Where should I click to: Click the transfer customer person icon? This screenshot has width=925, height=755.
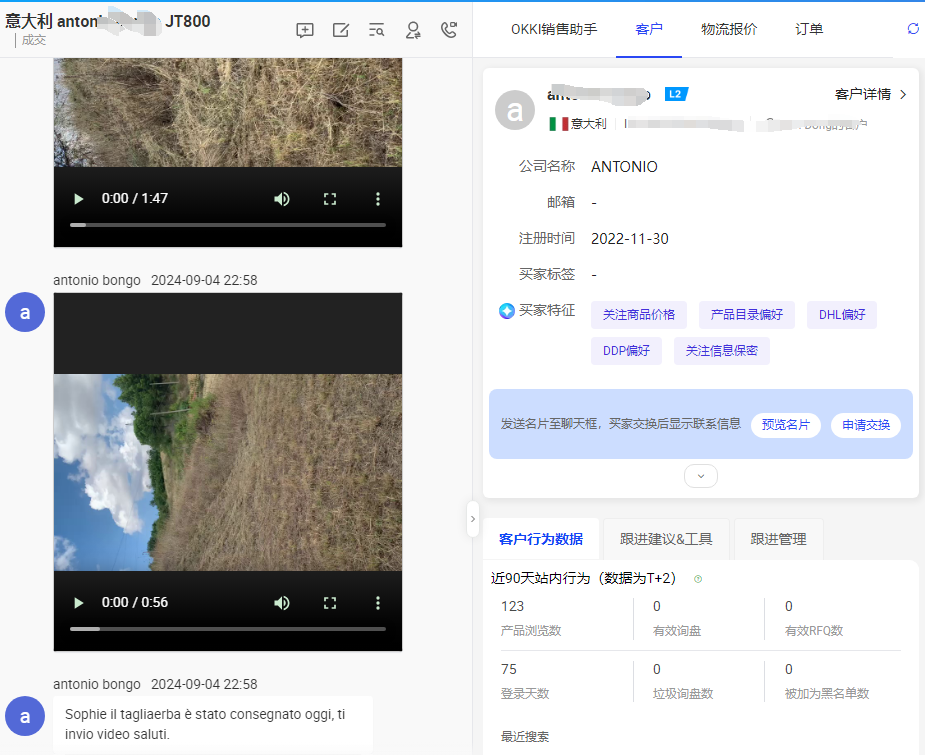412,30
